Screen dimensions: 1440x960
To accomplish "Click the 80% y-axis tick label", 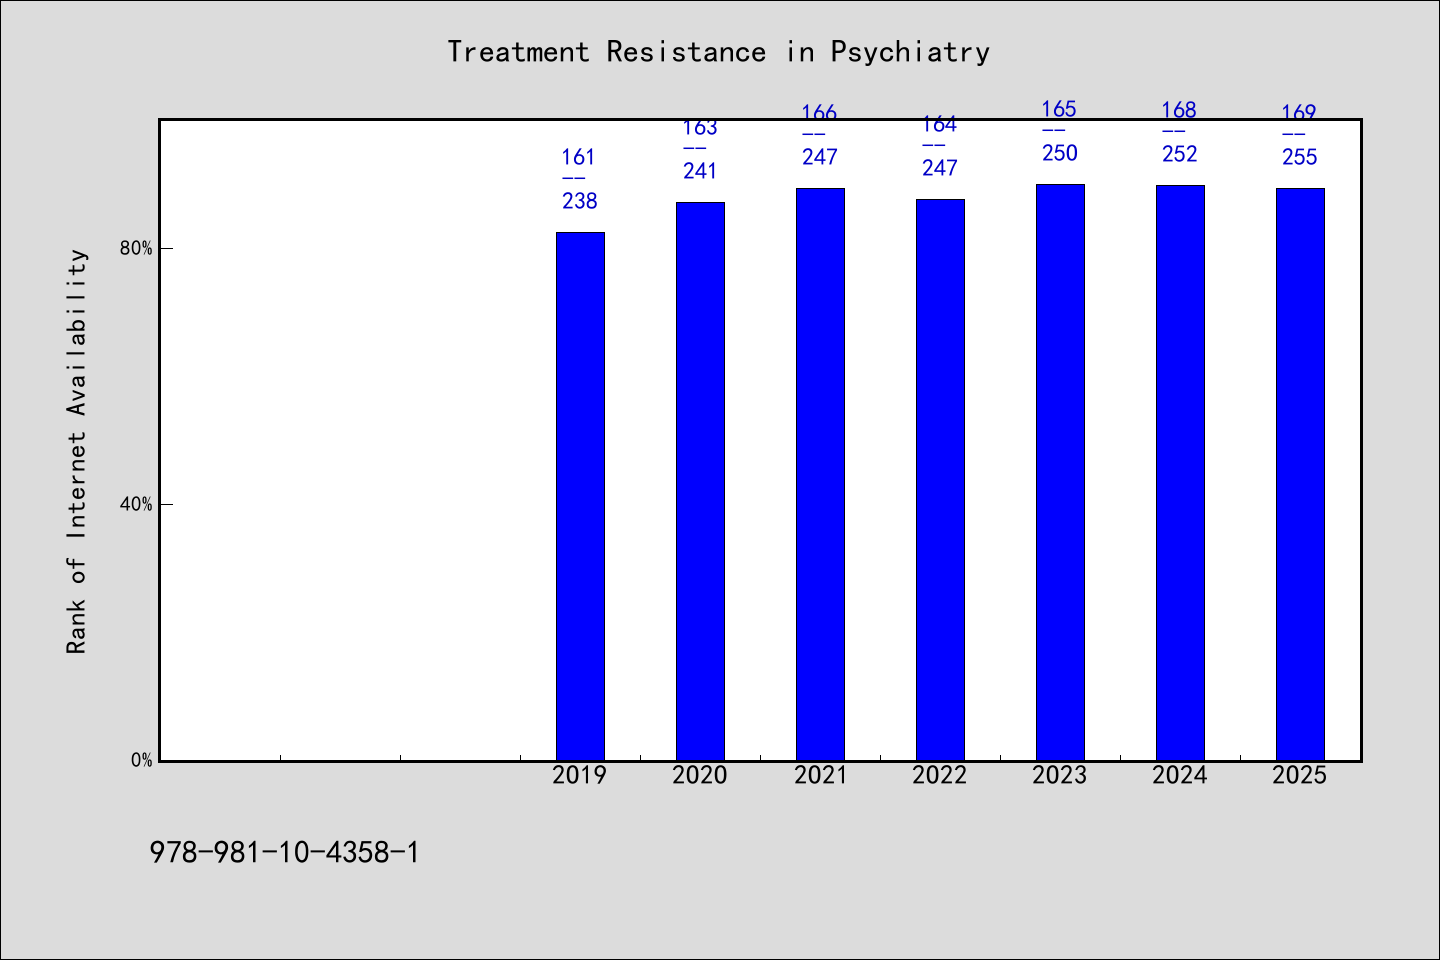I will point(136,248).
